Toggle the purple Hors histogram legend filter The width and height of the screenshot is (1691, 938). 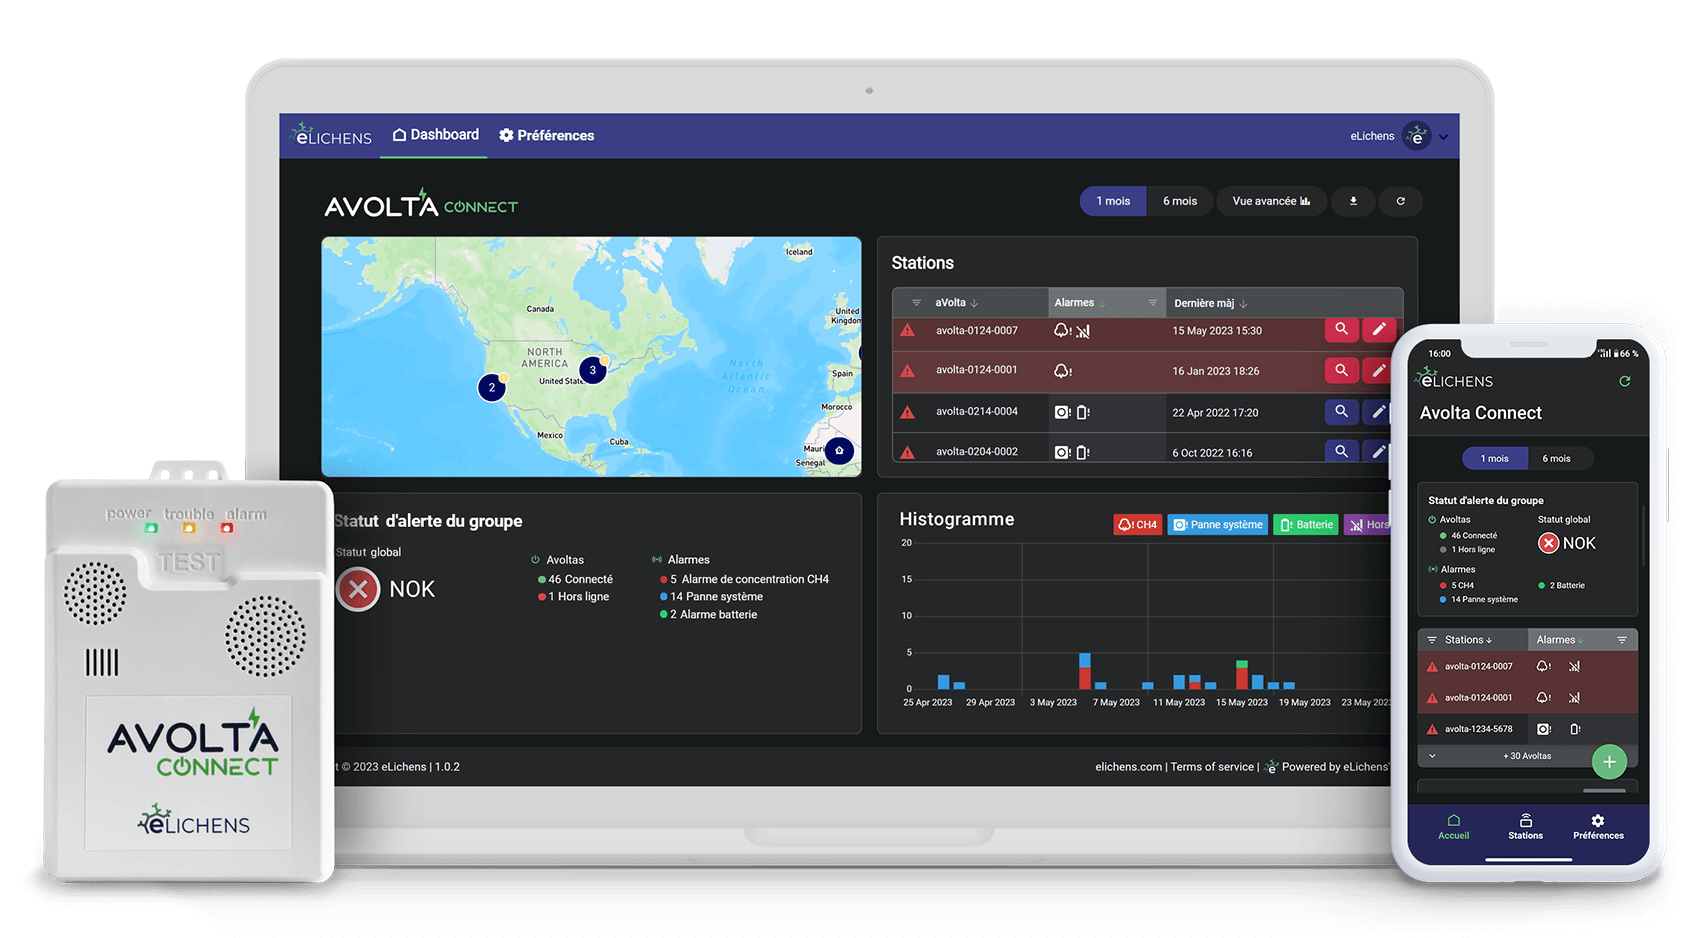point(1368,524)
